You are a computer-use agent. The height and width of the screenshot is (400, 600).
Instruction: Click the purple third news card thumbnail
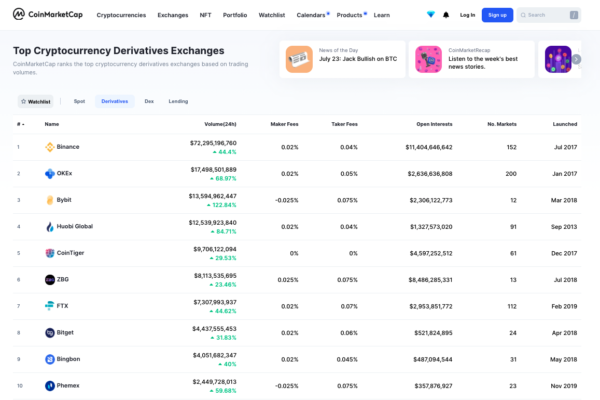(558, 59)
